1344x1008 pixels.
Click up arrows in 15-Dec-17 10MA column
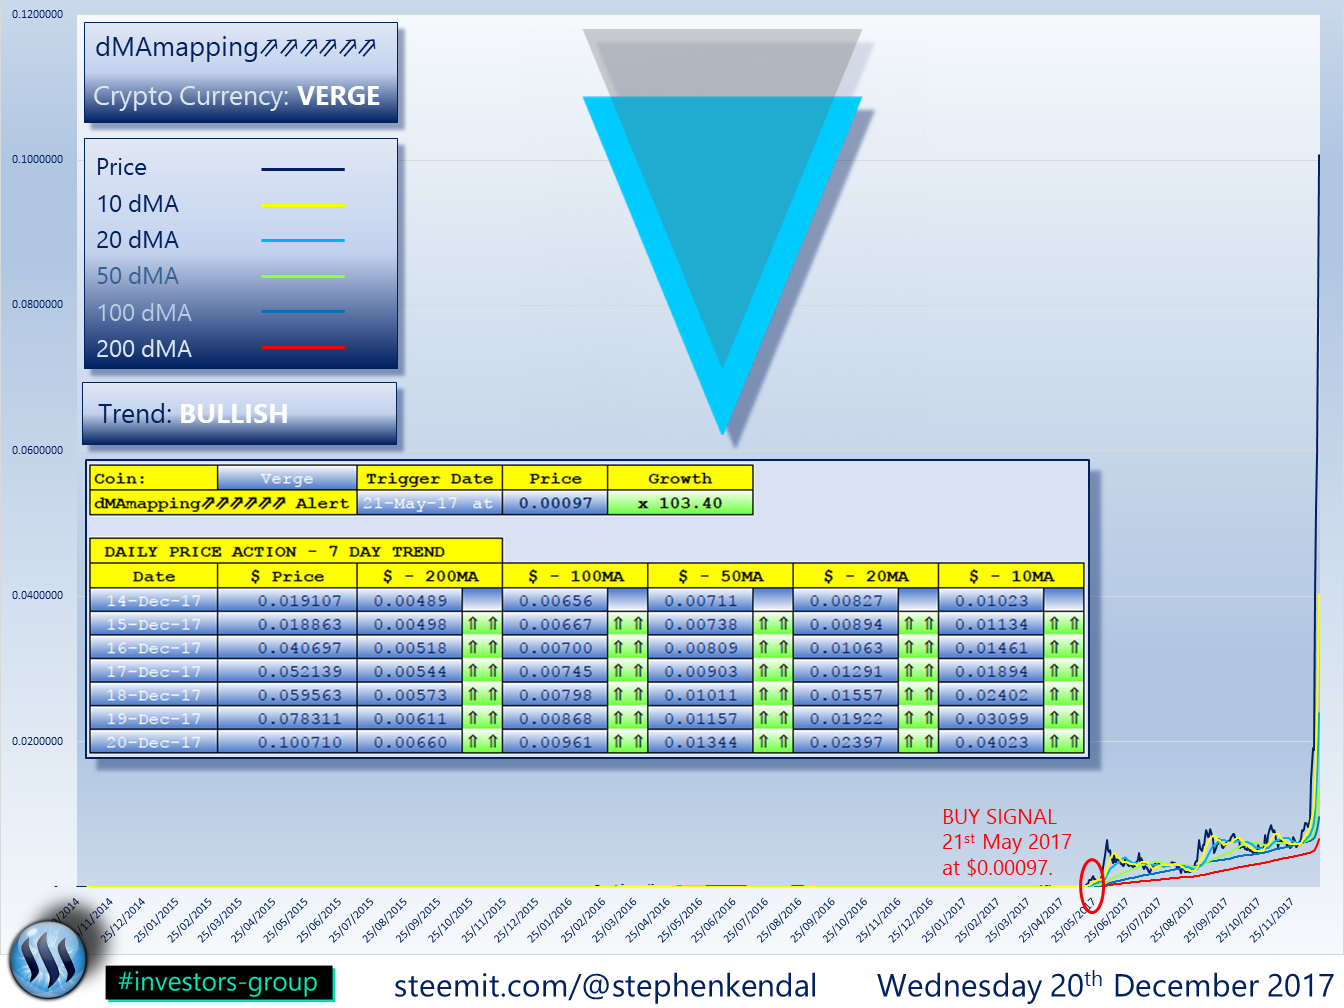click(1063, 624)
